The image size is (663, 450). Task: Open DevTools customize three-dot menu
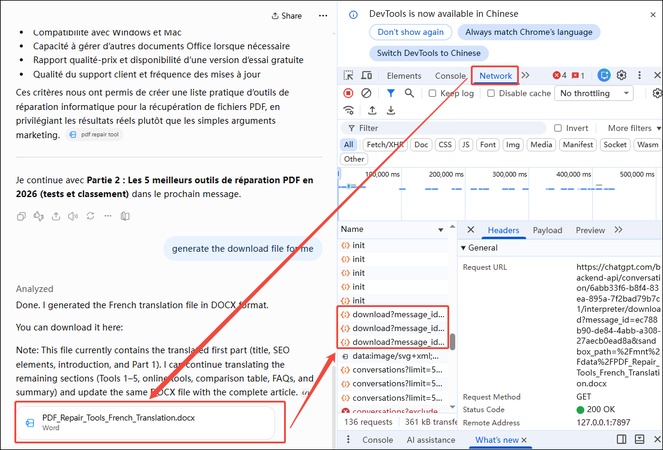point(639,75)
